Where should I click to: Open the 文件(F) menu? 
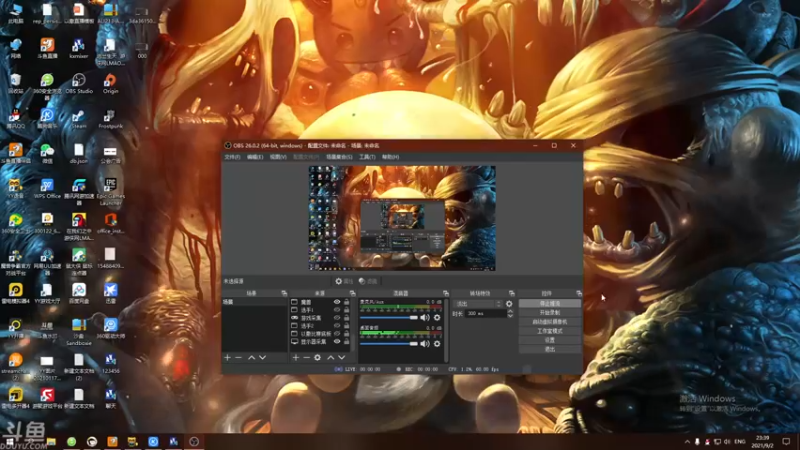(x=232, y=157)
